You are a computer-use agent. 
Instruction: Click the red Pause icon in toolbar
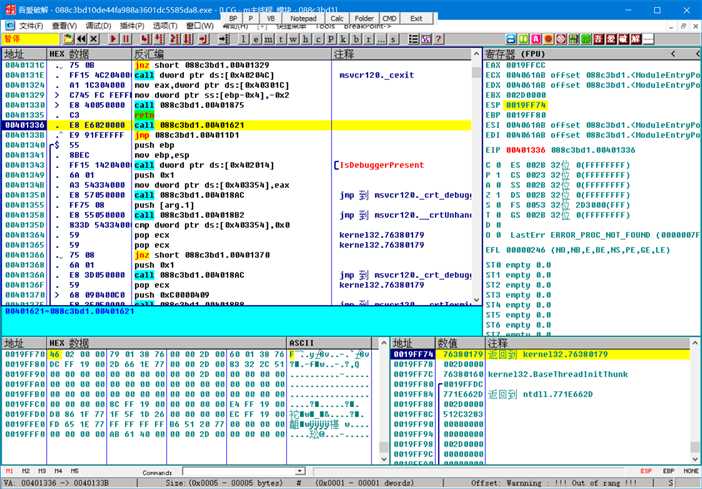coord(126,39)
